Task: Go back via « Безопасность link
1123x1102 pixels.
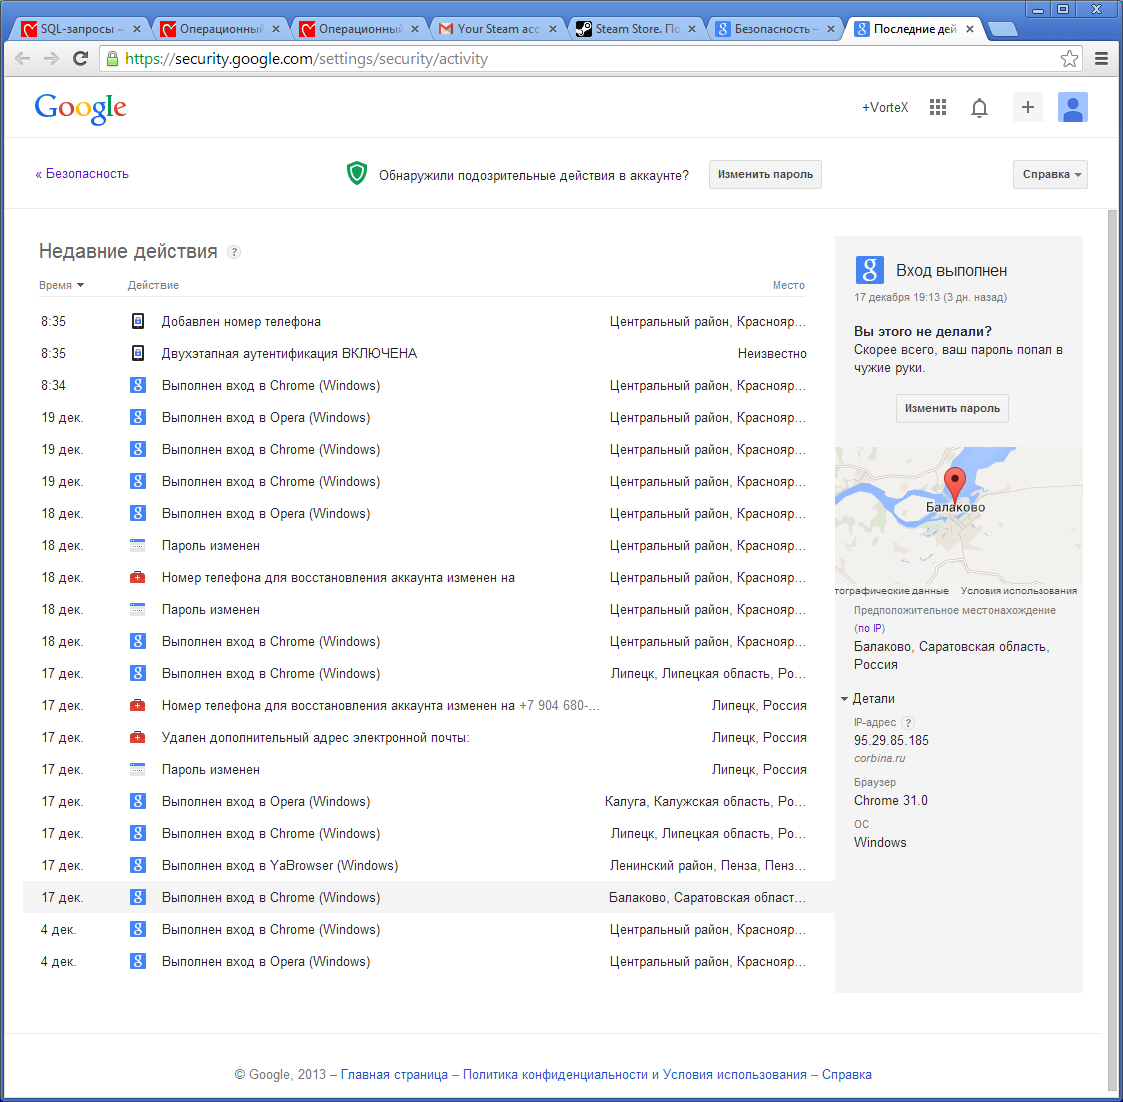Action: tap(82, 173)
